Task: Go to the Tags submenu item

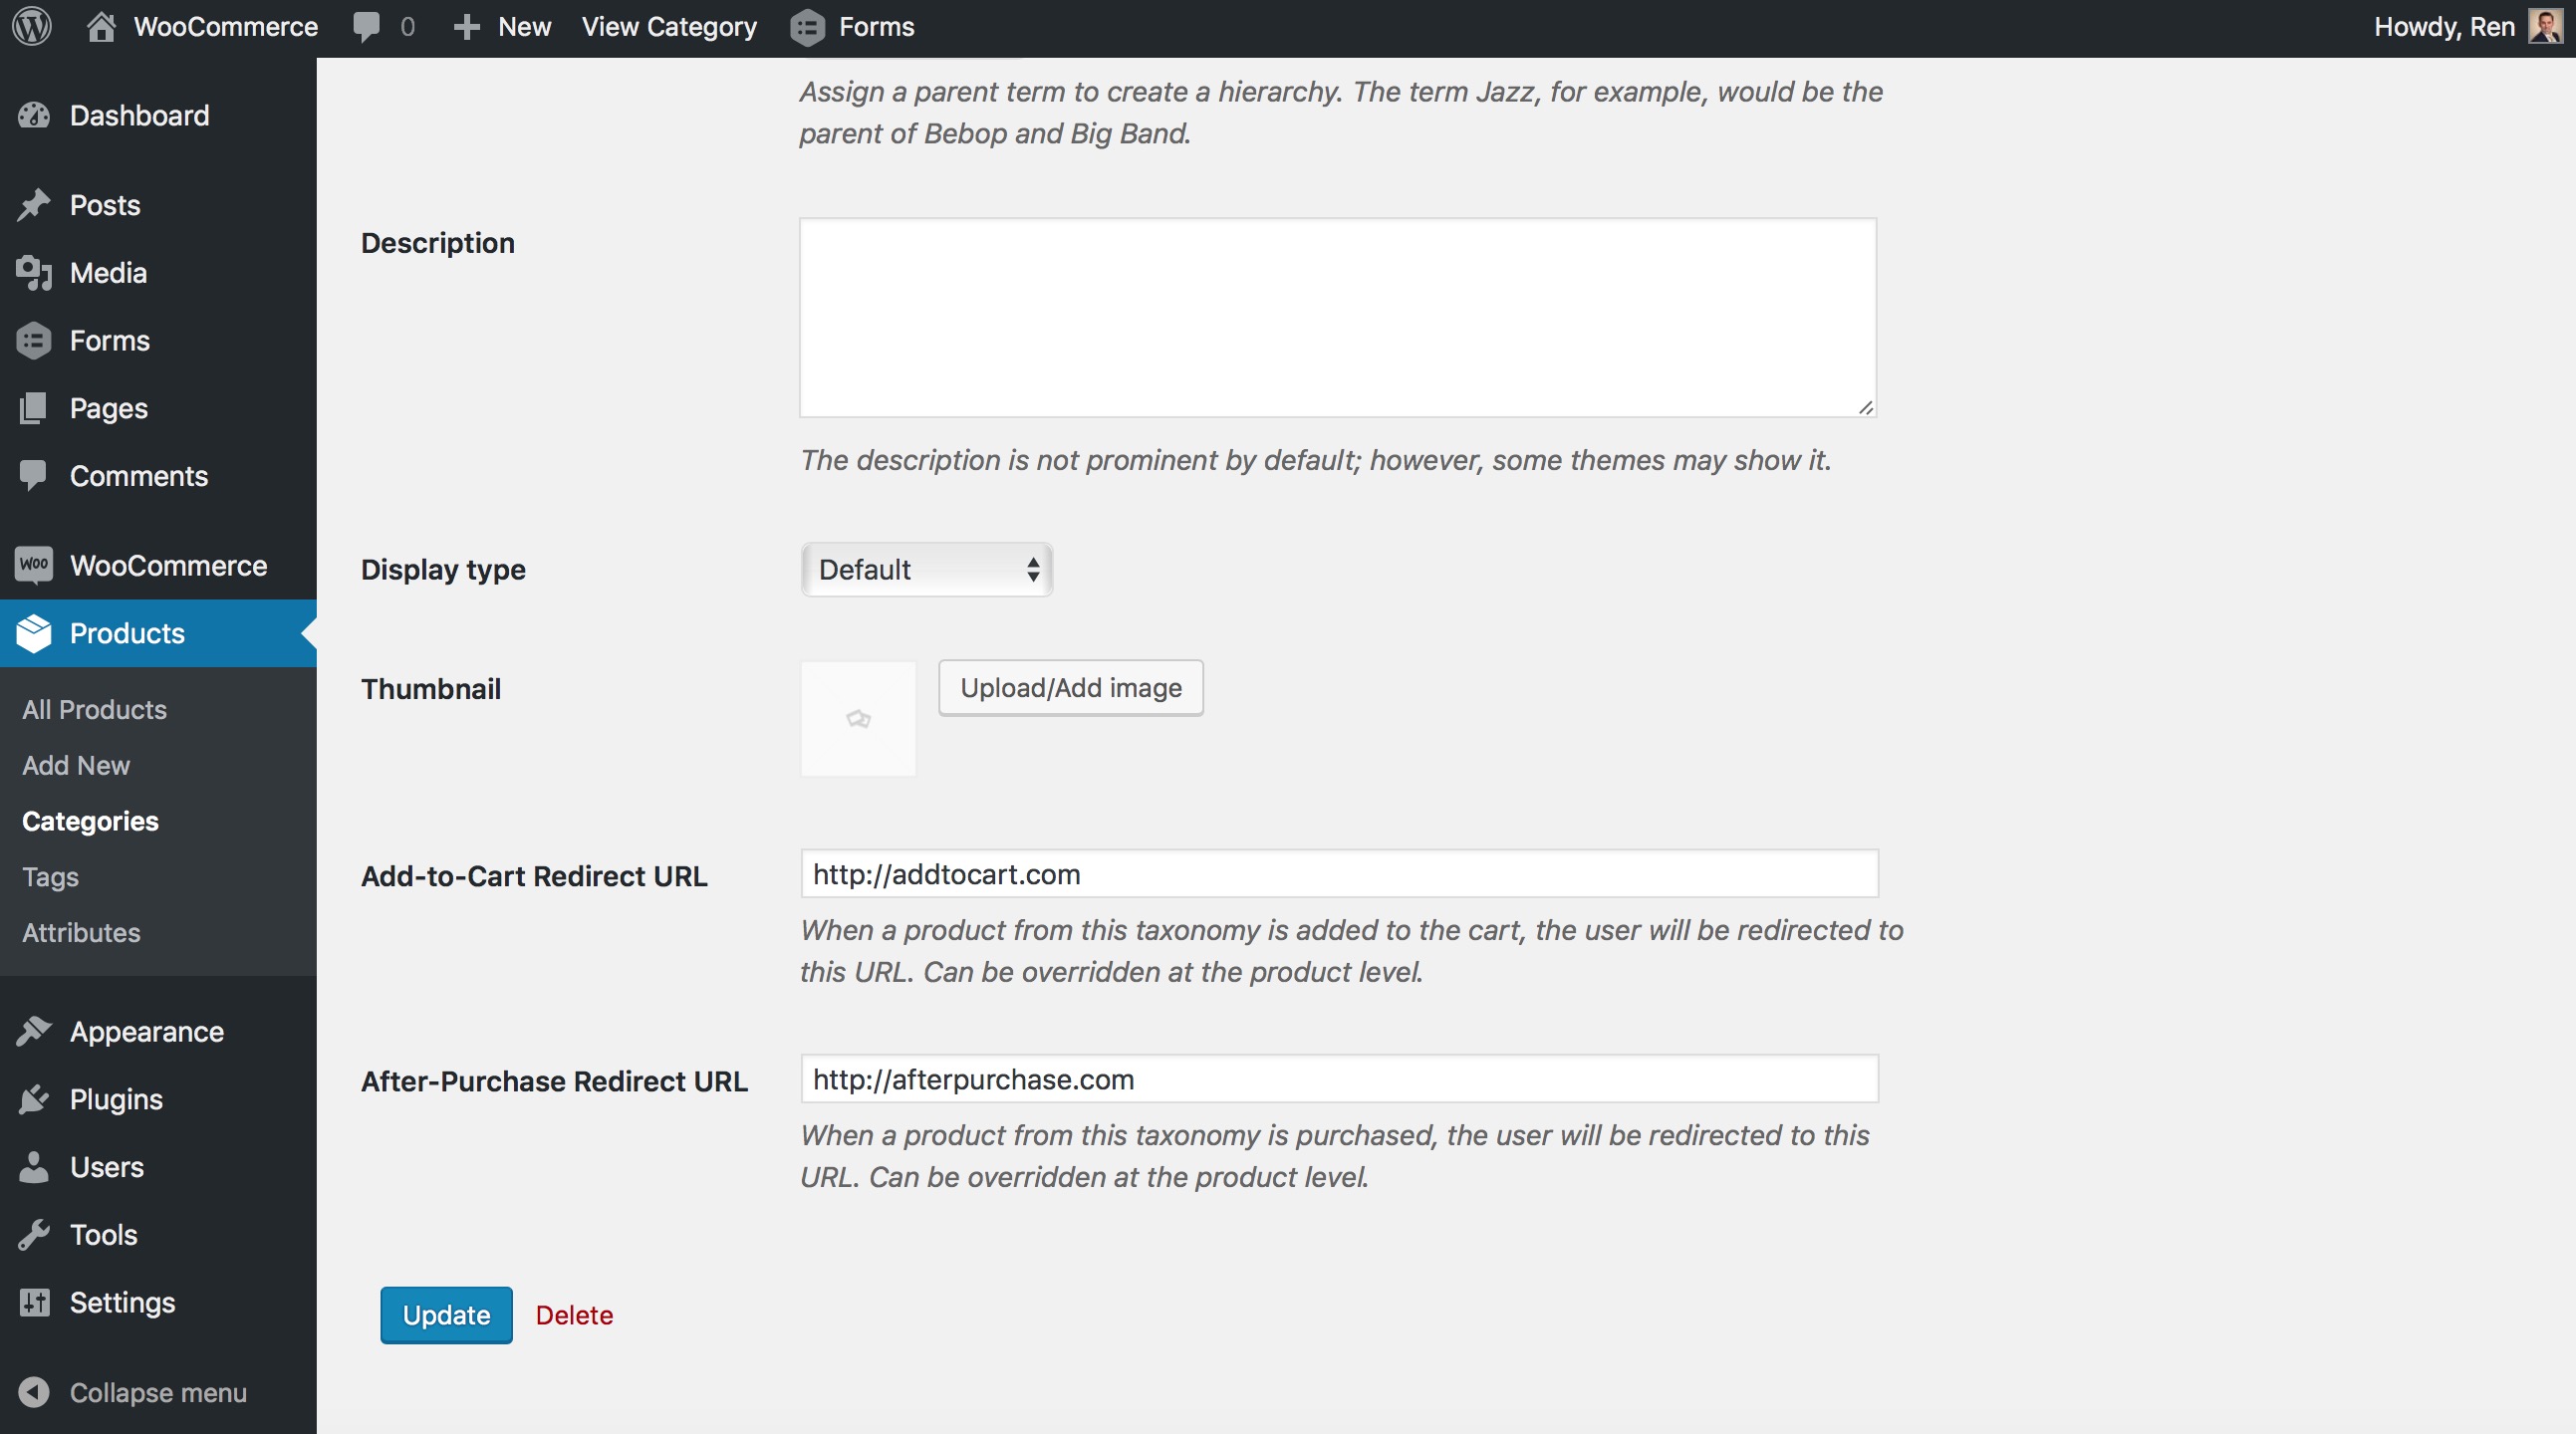Action: (51, 877)
